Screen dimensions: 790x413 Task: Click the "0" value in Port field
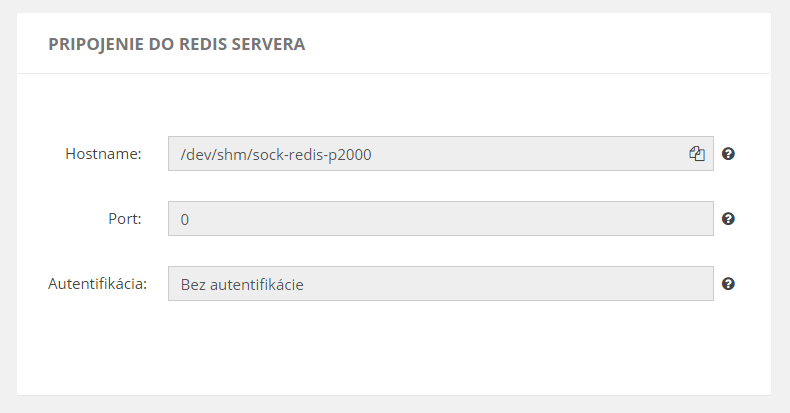(185, 220)
